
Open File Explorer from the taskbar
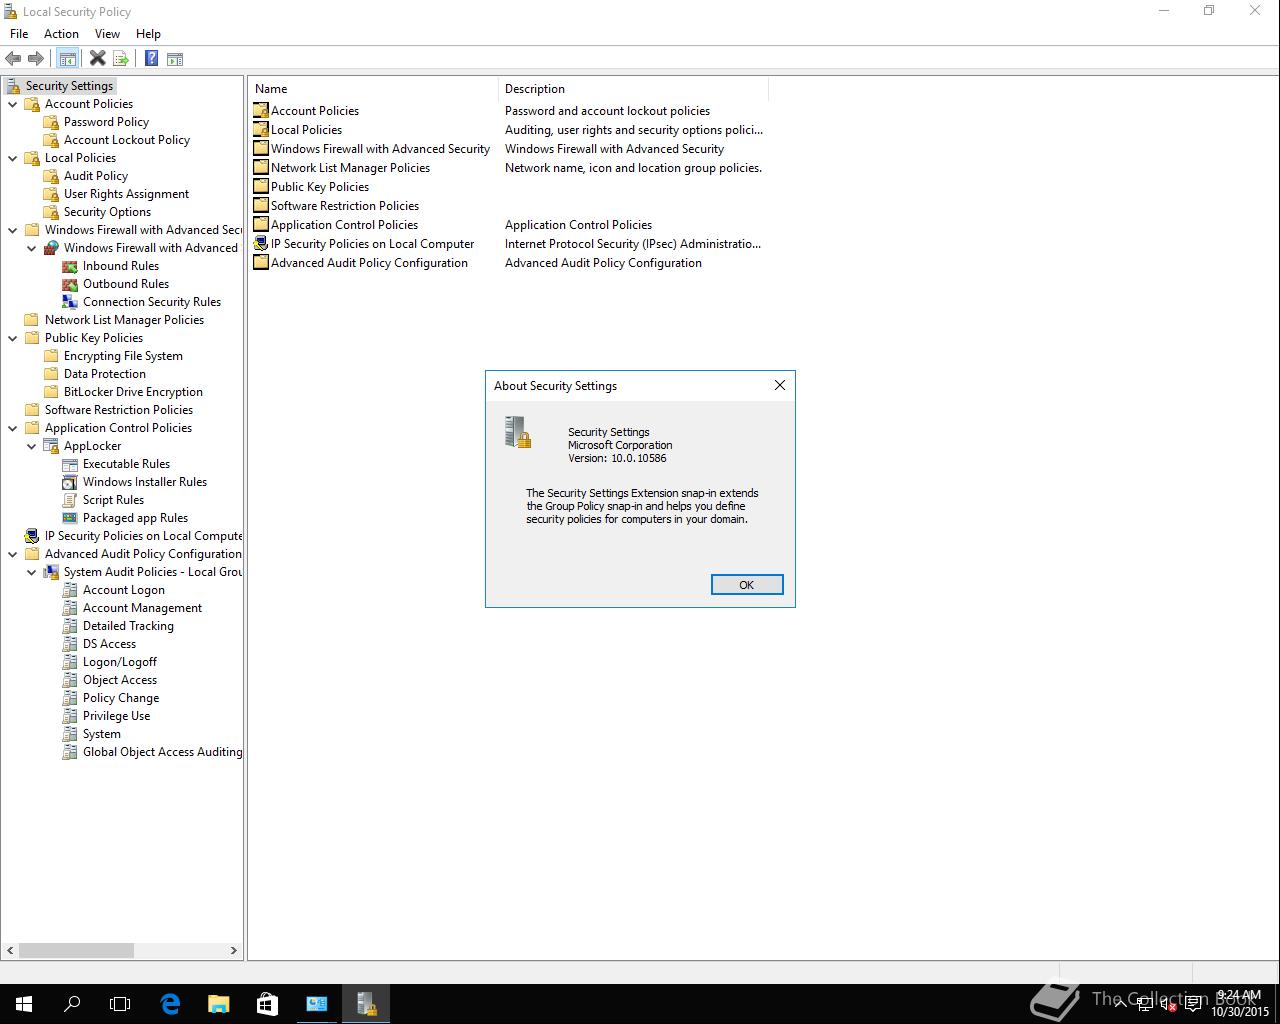click(218, 1003)
